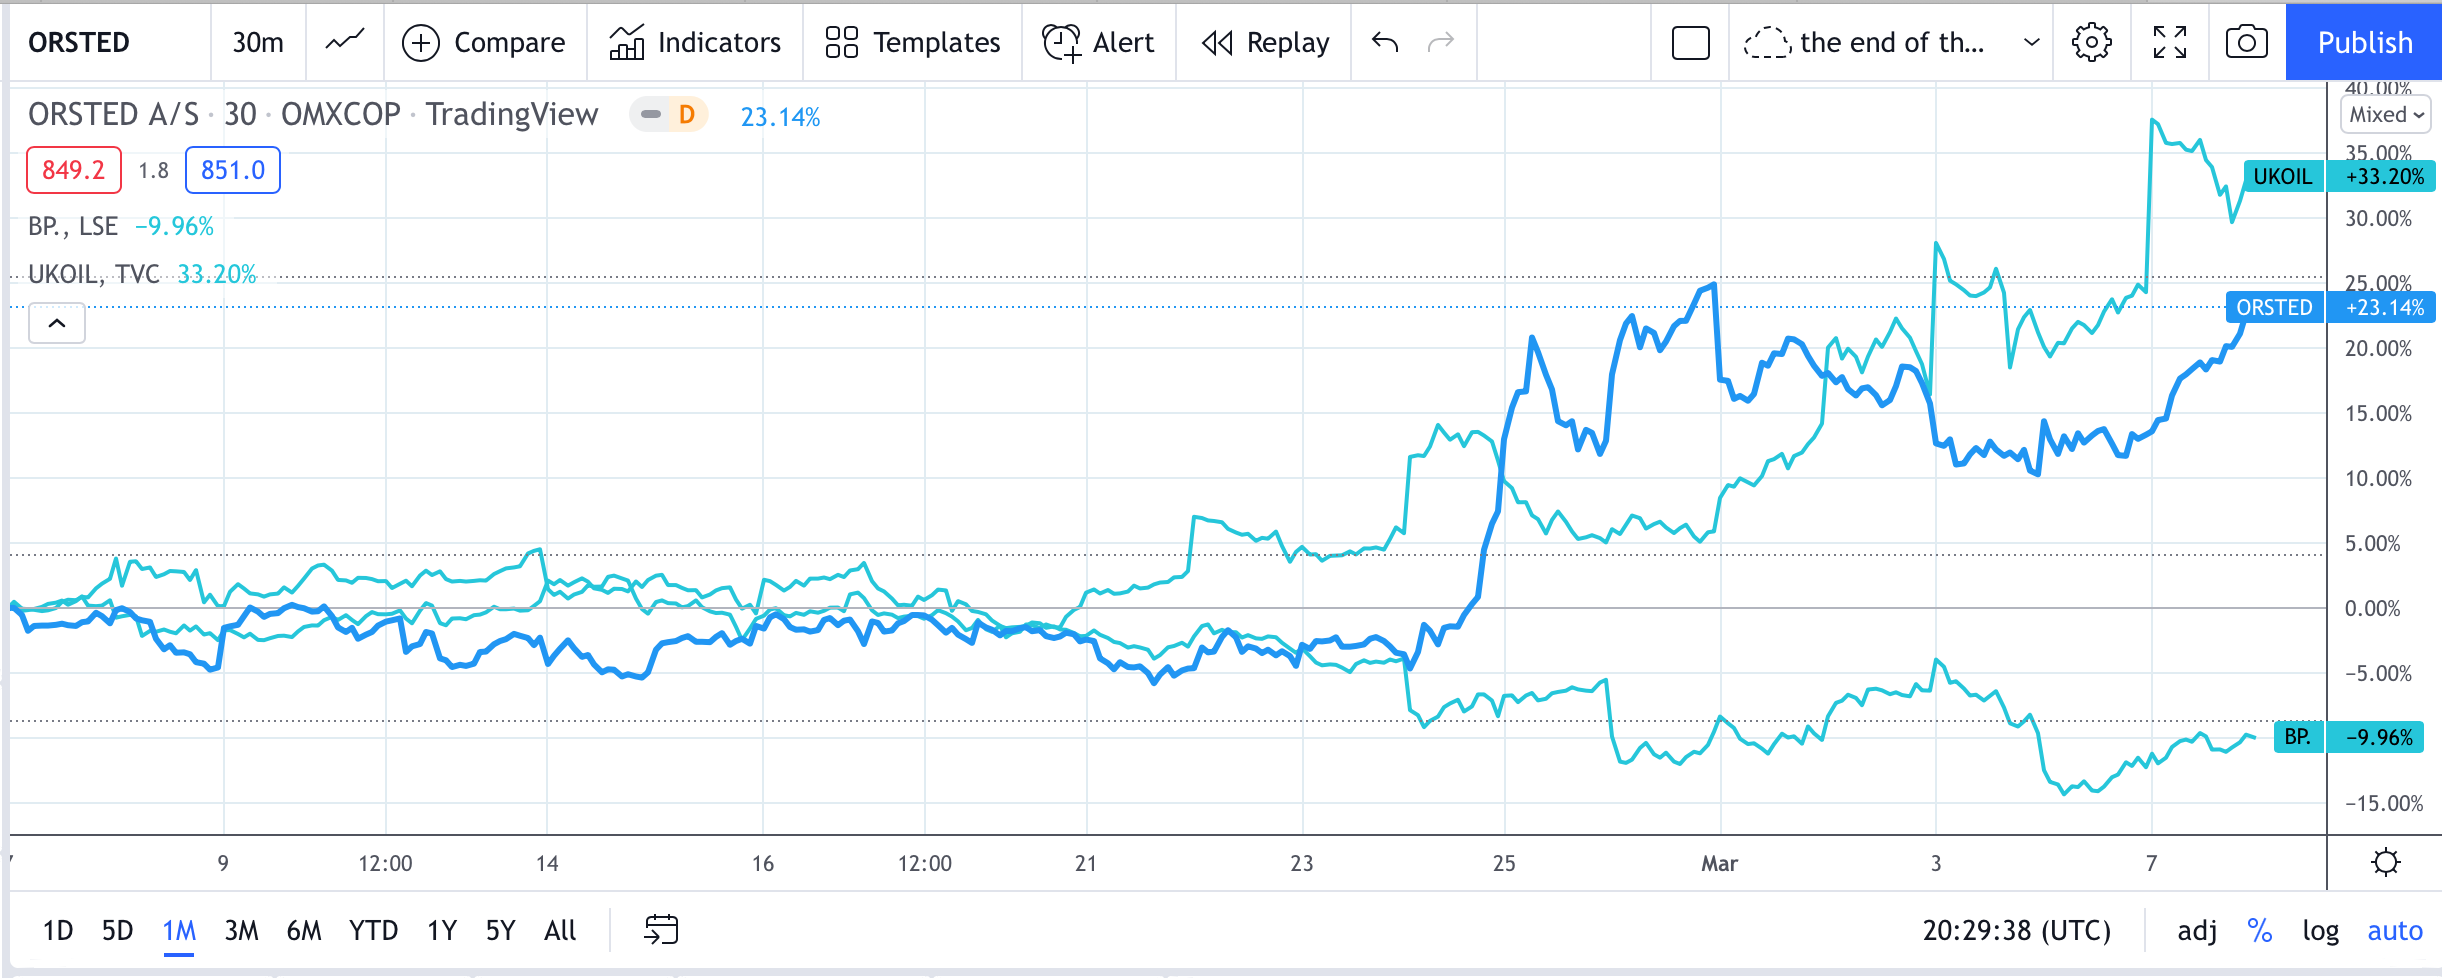This screenshot has width=2442, height=978.
Task: Switch to 5Y time range
Action: [500, 931]
